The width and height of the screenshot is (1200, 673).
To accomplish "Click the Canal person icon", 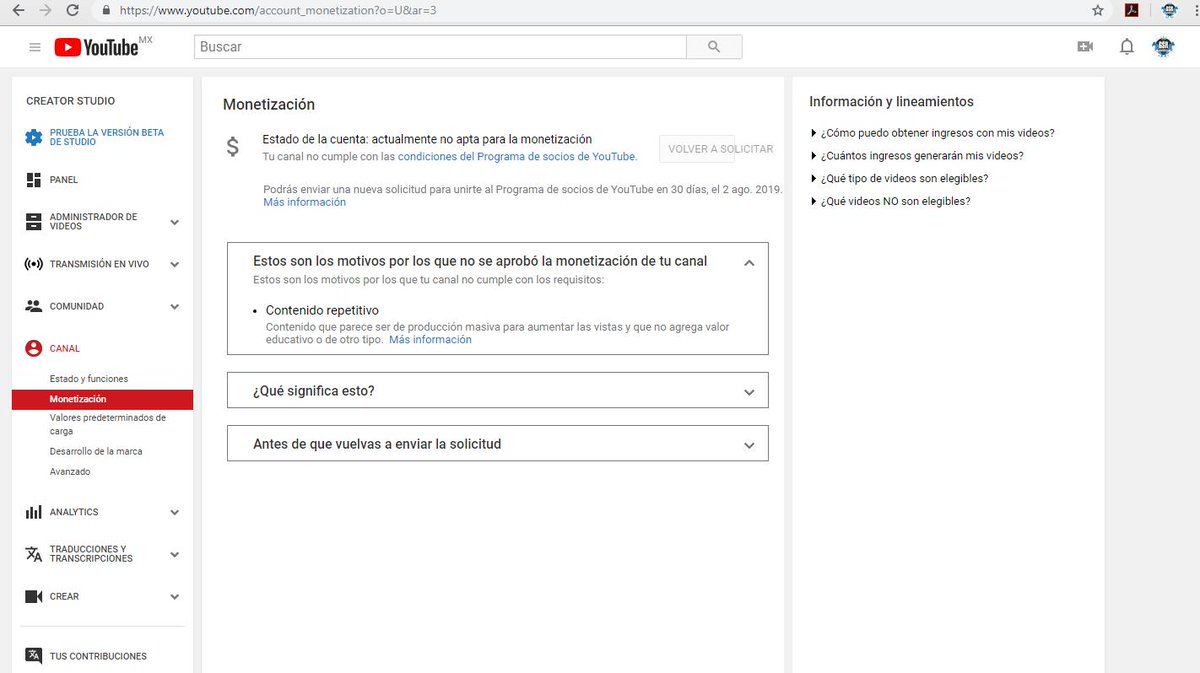I will tap(33, 348).
